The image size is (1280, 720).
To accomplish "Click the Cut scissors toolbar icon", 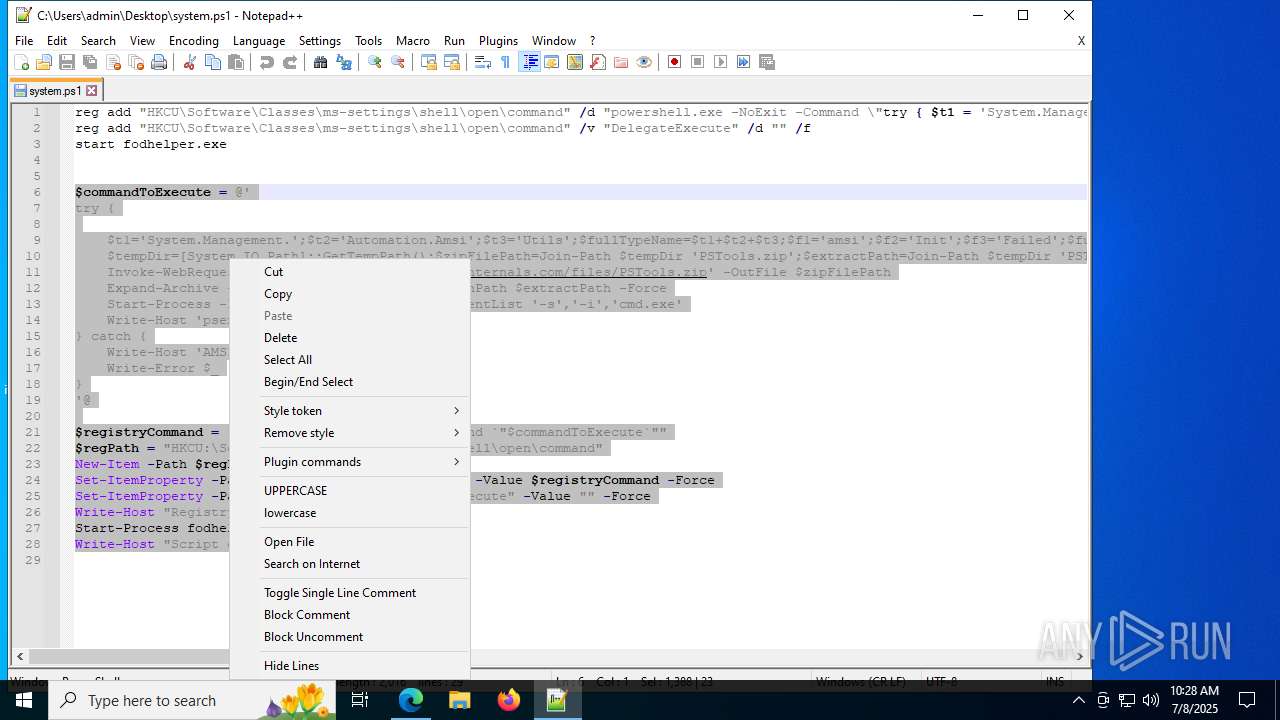I will [189, 62].
